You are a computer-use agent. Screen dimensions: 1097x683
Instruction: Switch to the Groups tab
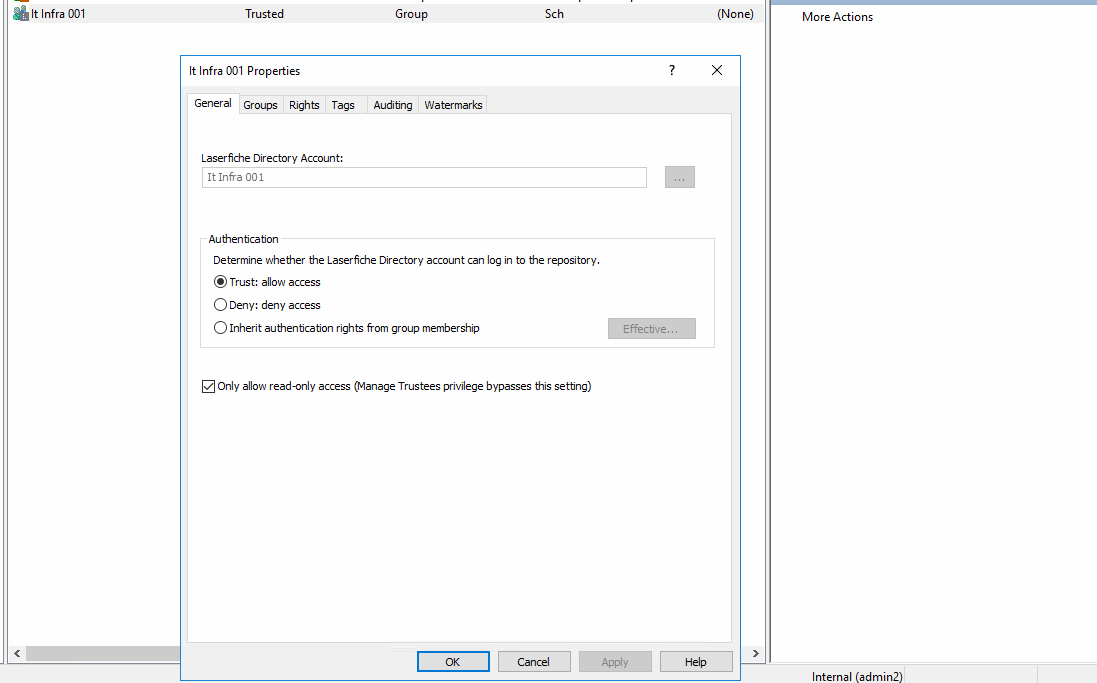(260, 105)
